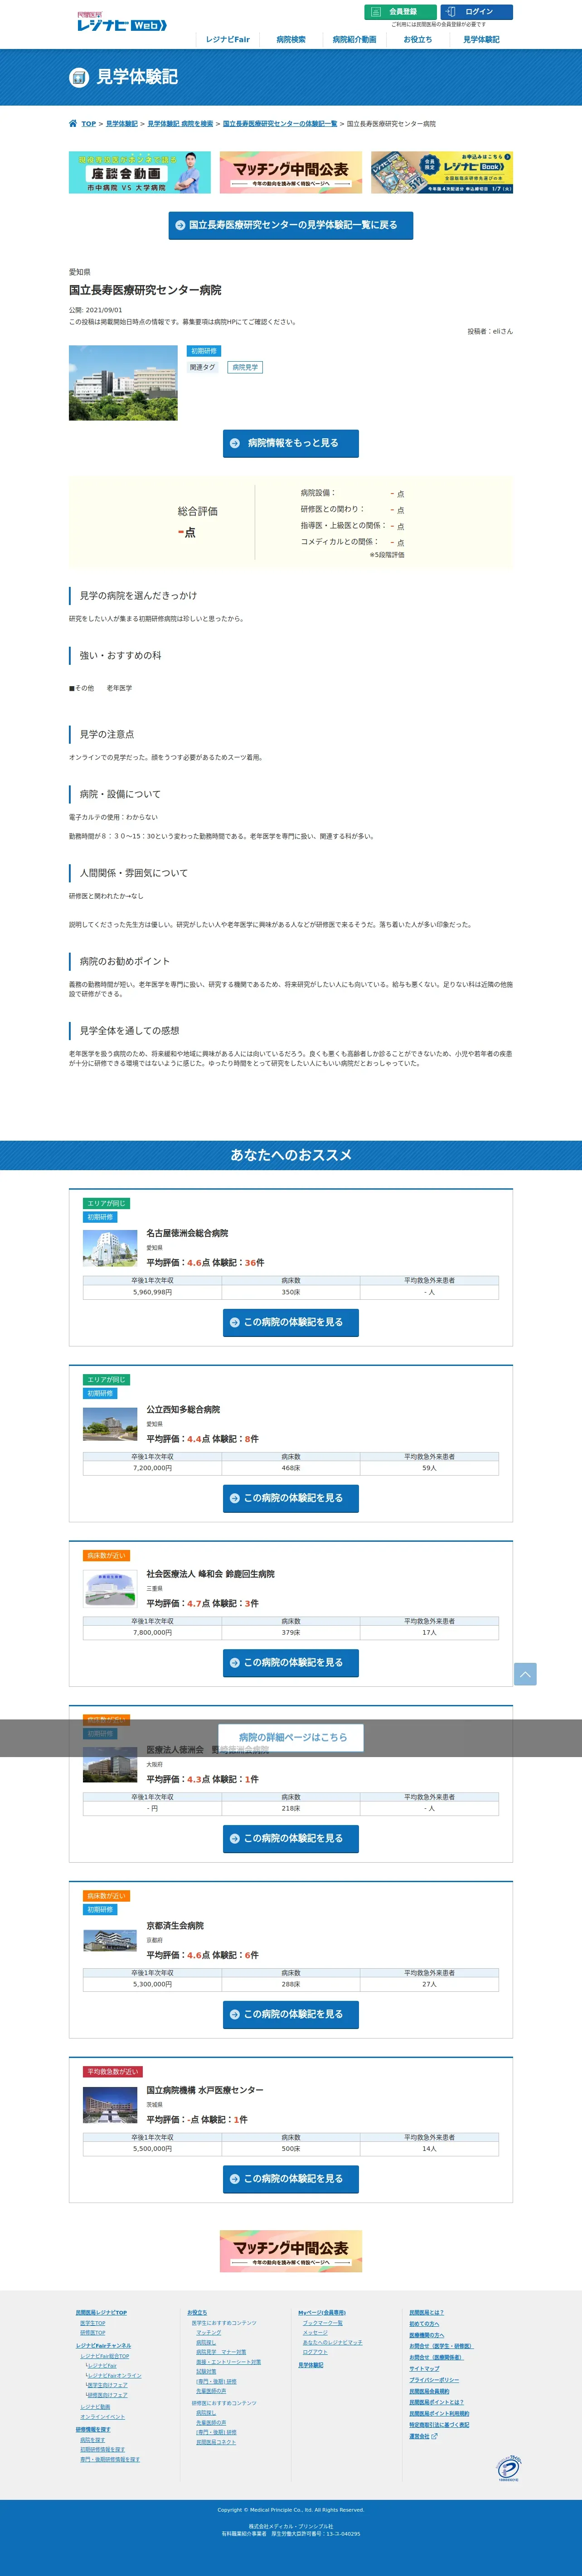Screen dimensions: 582x2576
Task: Click footer link レジナビ動画
Action: click(95, 2407)
